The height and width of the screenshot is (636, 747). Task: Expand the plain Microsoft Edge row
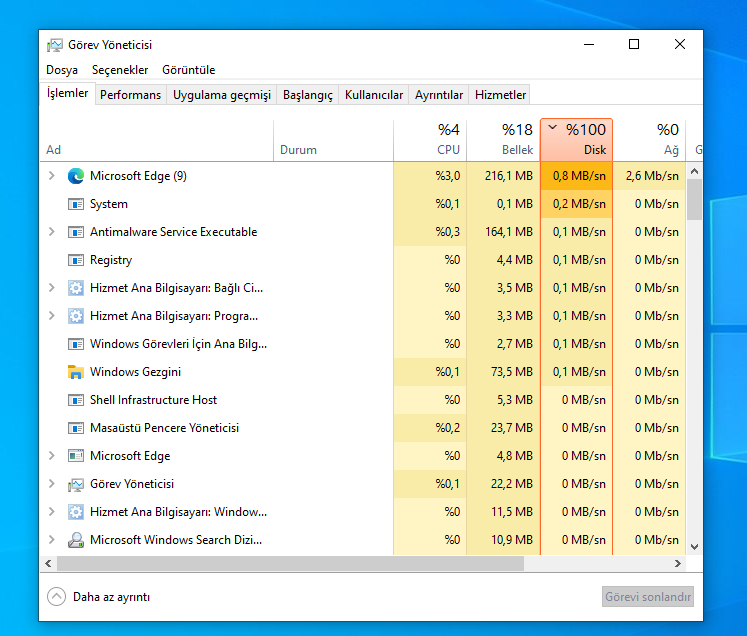pyautogui.click(x=51, y=456)
